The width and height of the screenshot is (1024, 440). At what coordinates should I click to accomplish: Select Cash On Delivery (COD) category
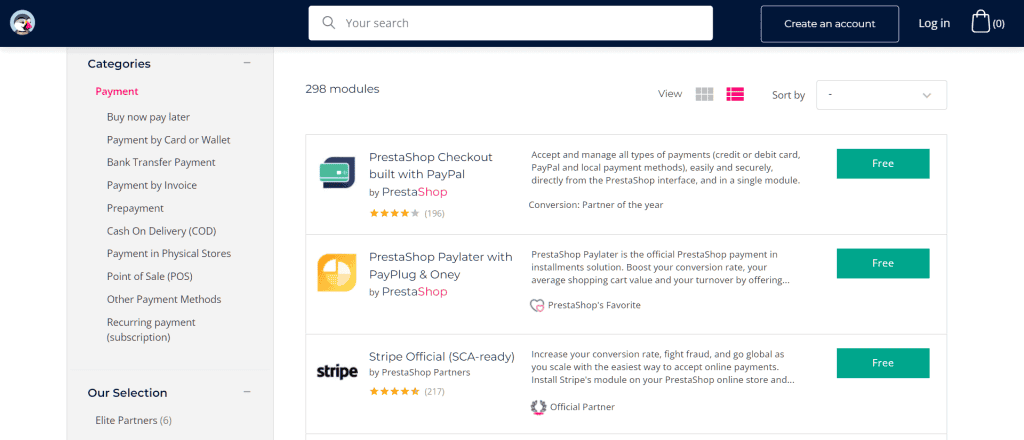click(161, 231)
